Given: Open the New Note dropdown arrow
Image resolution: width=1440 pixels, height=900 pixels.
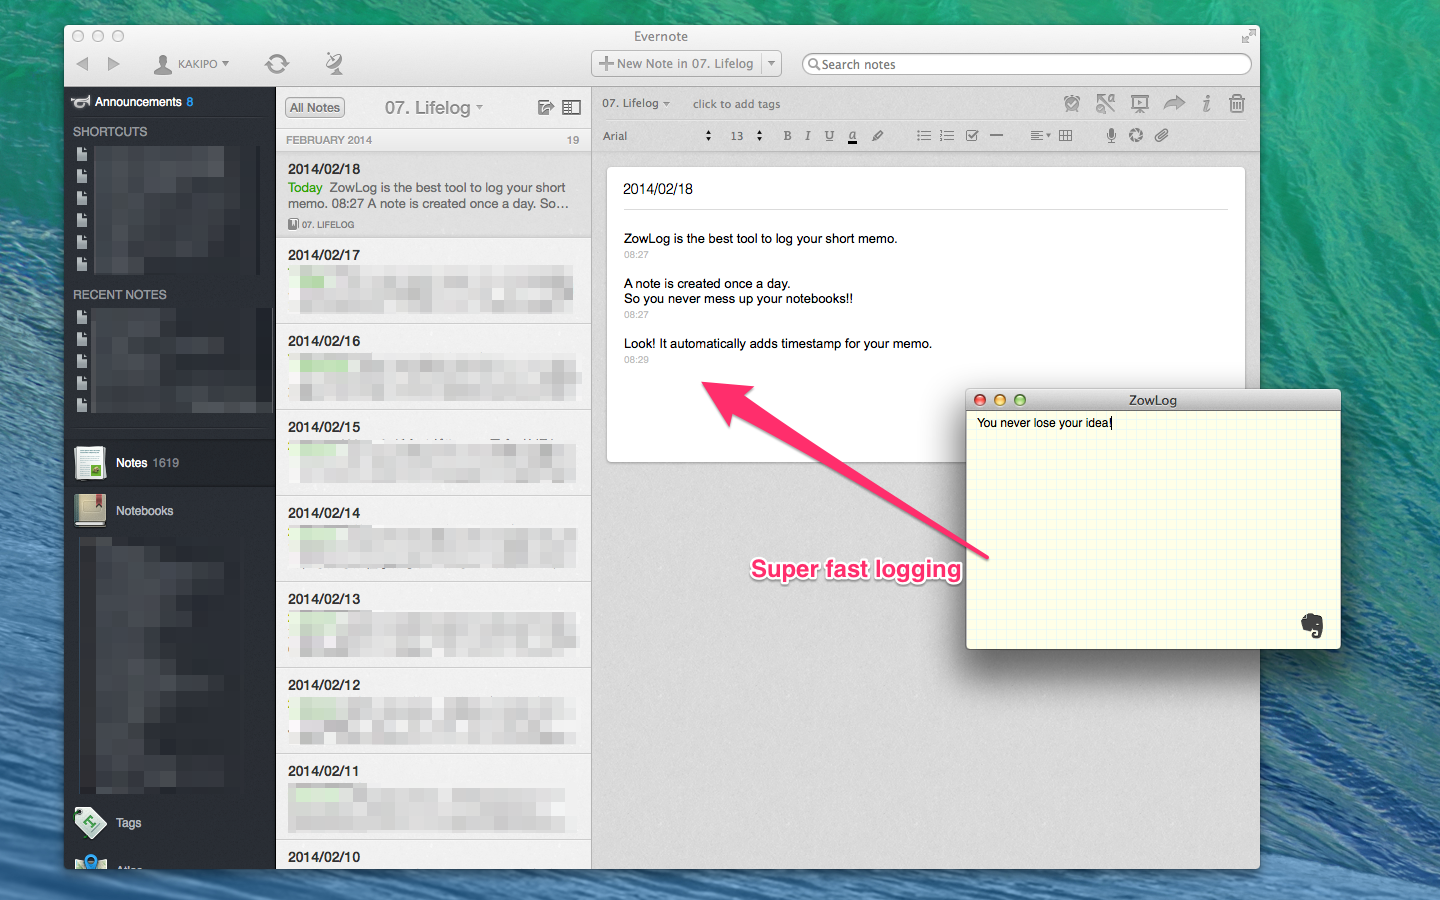Looking at the screenshot, I should pos(771,64).
